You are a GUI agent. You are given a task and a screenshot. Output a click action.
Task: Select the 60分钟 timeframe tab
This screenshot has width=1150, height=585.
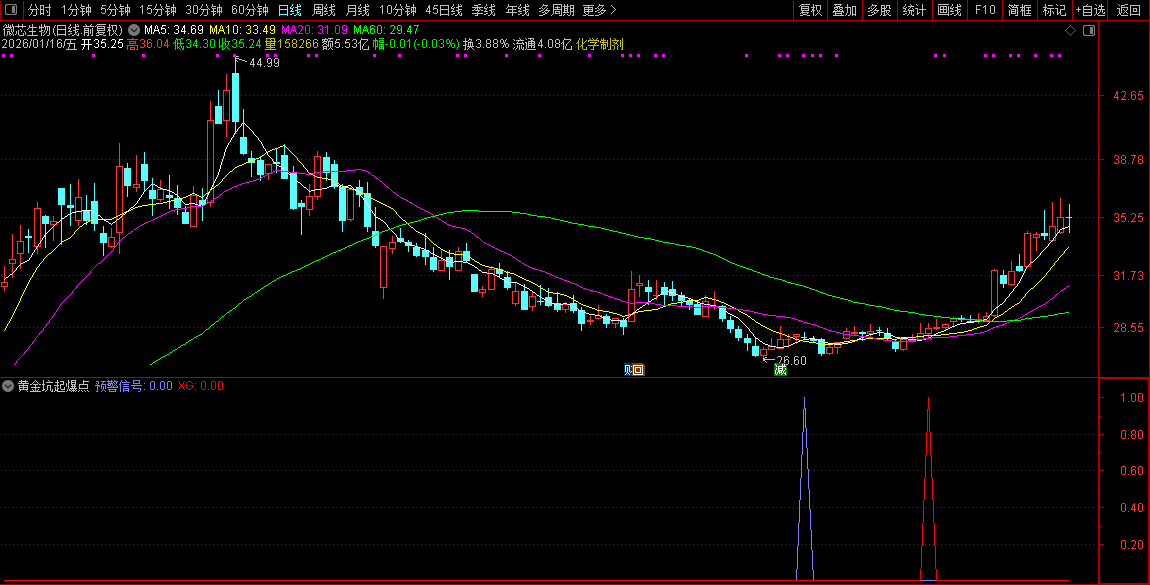coord(249,10)
